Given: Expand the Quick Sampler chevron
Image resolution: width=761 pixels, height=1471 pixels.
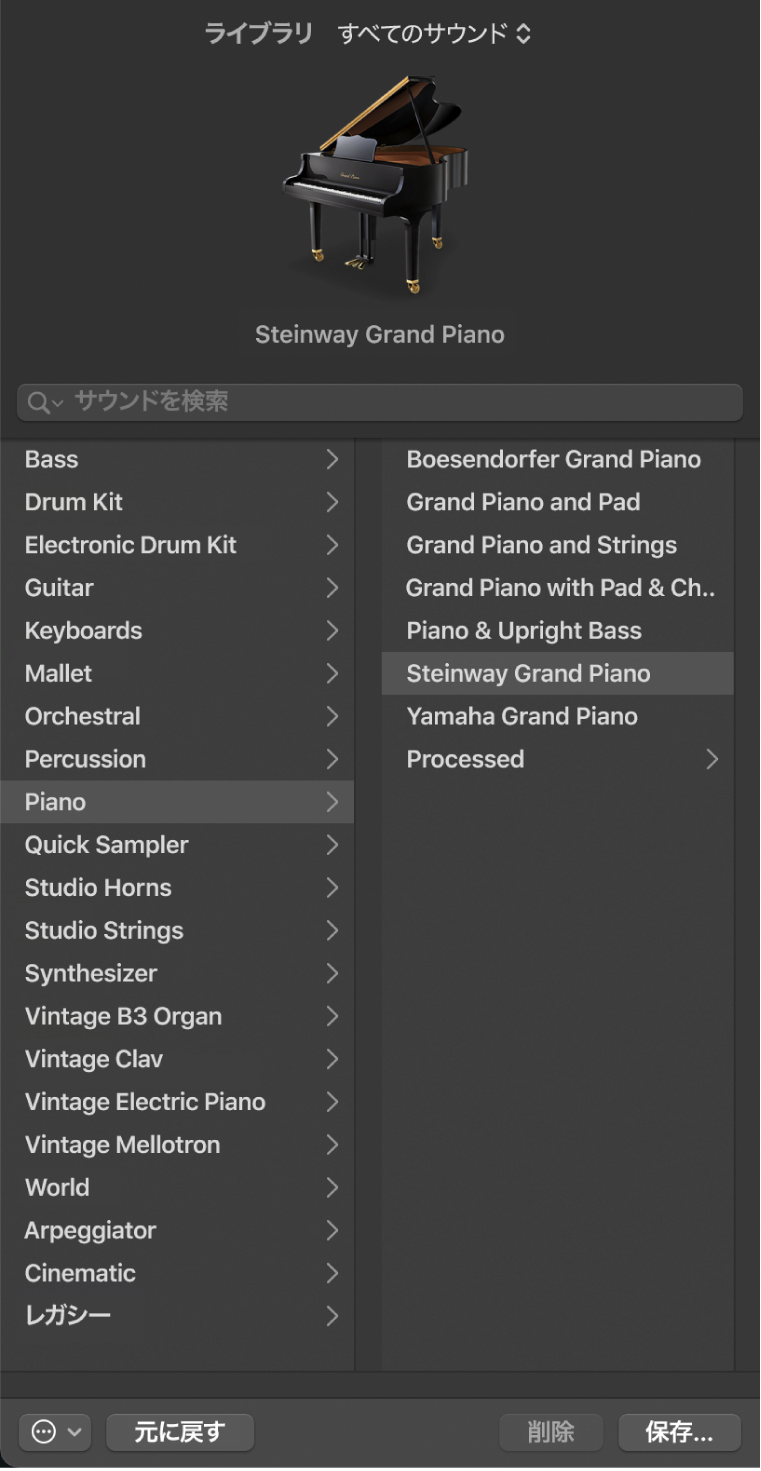Looking at the screenshot, I should coord(332,845).
